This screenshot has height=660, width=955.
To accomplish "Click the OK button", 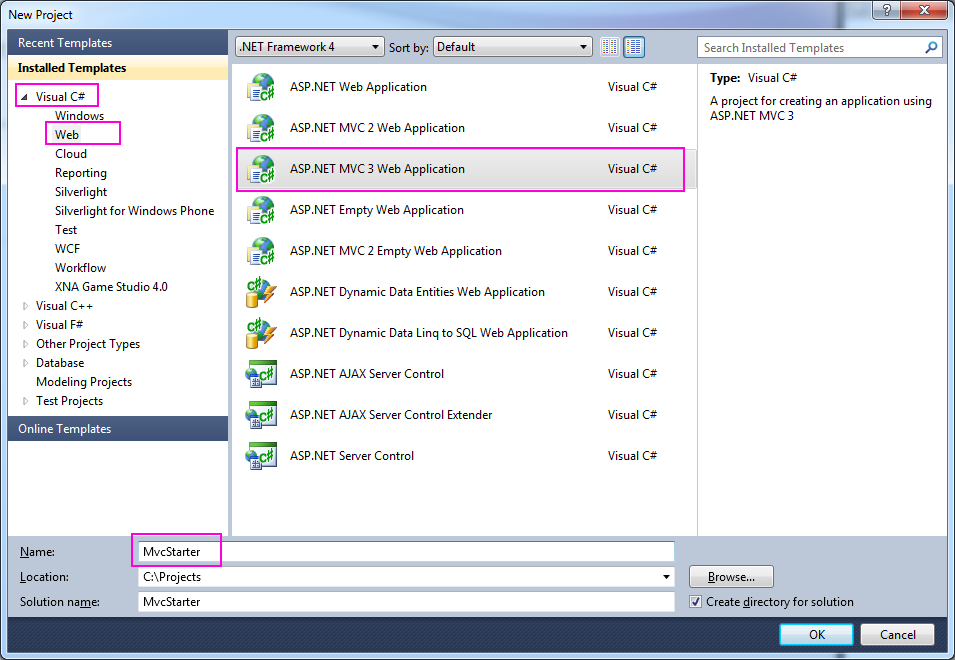I will pos(816,634).
